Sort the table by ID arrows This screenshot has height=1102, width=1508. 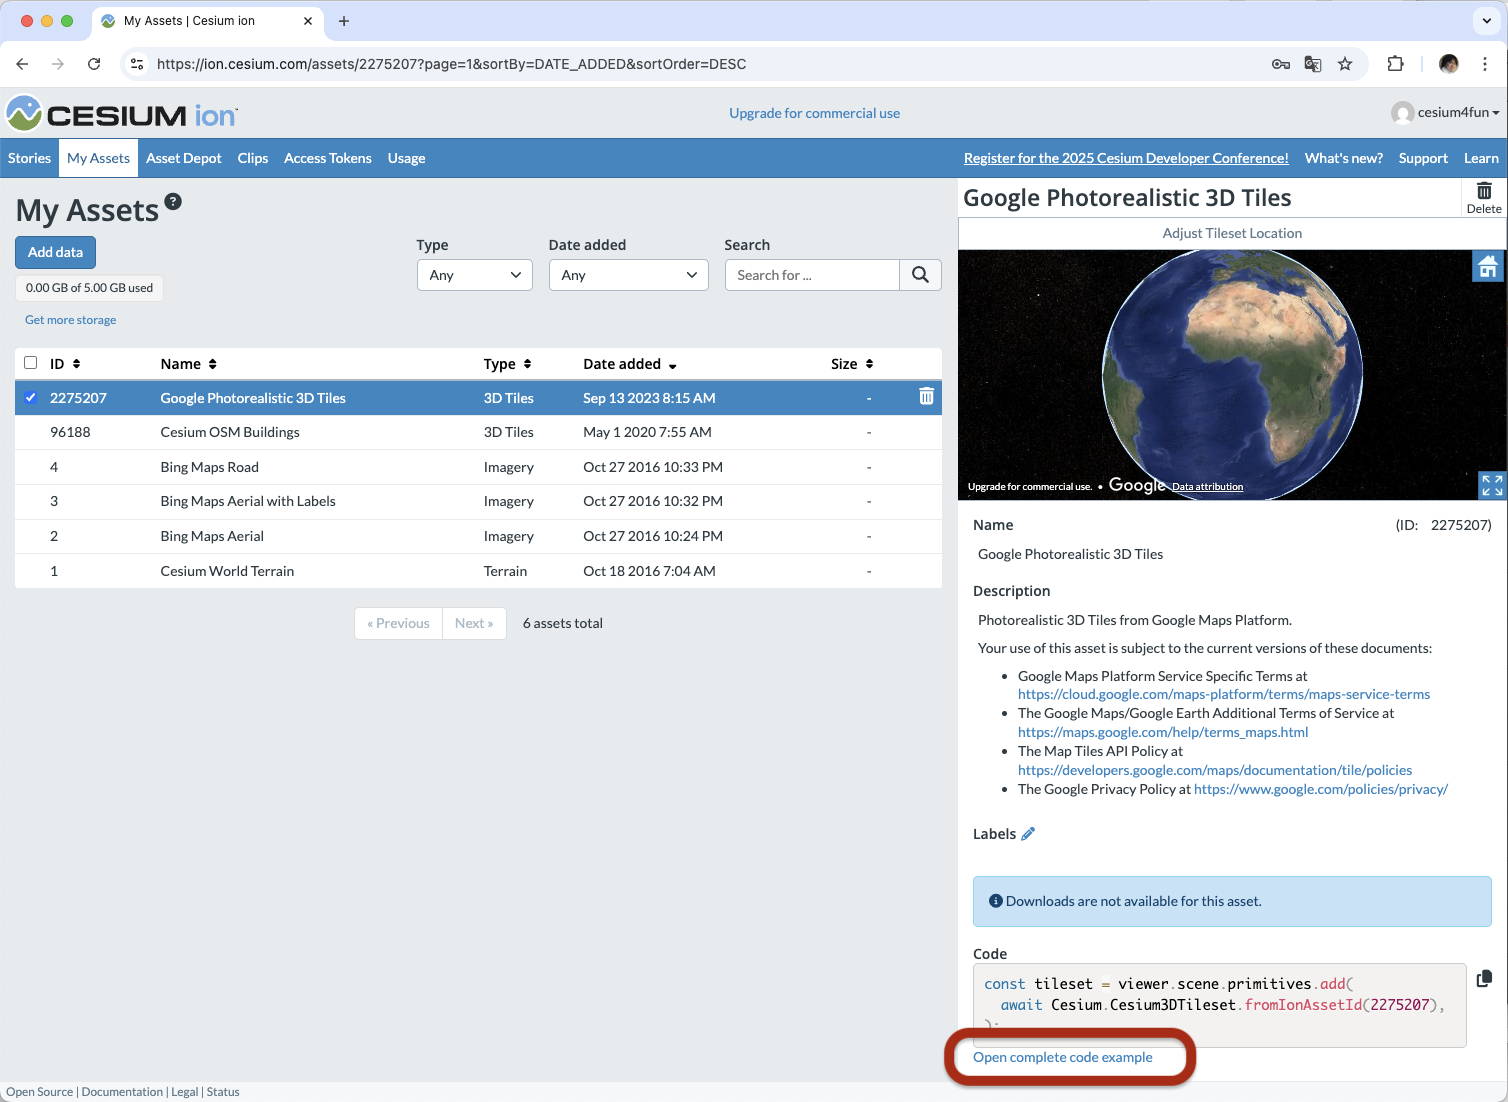76,364
